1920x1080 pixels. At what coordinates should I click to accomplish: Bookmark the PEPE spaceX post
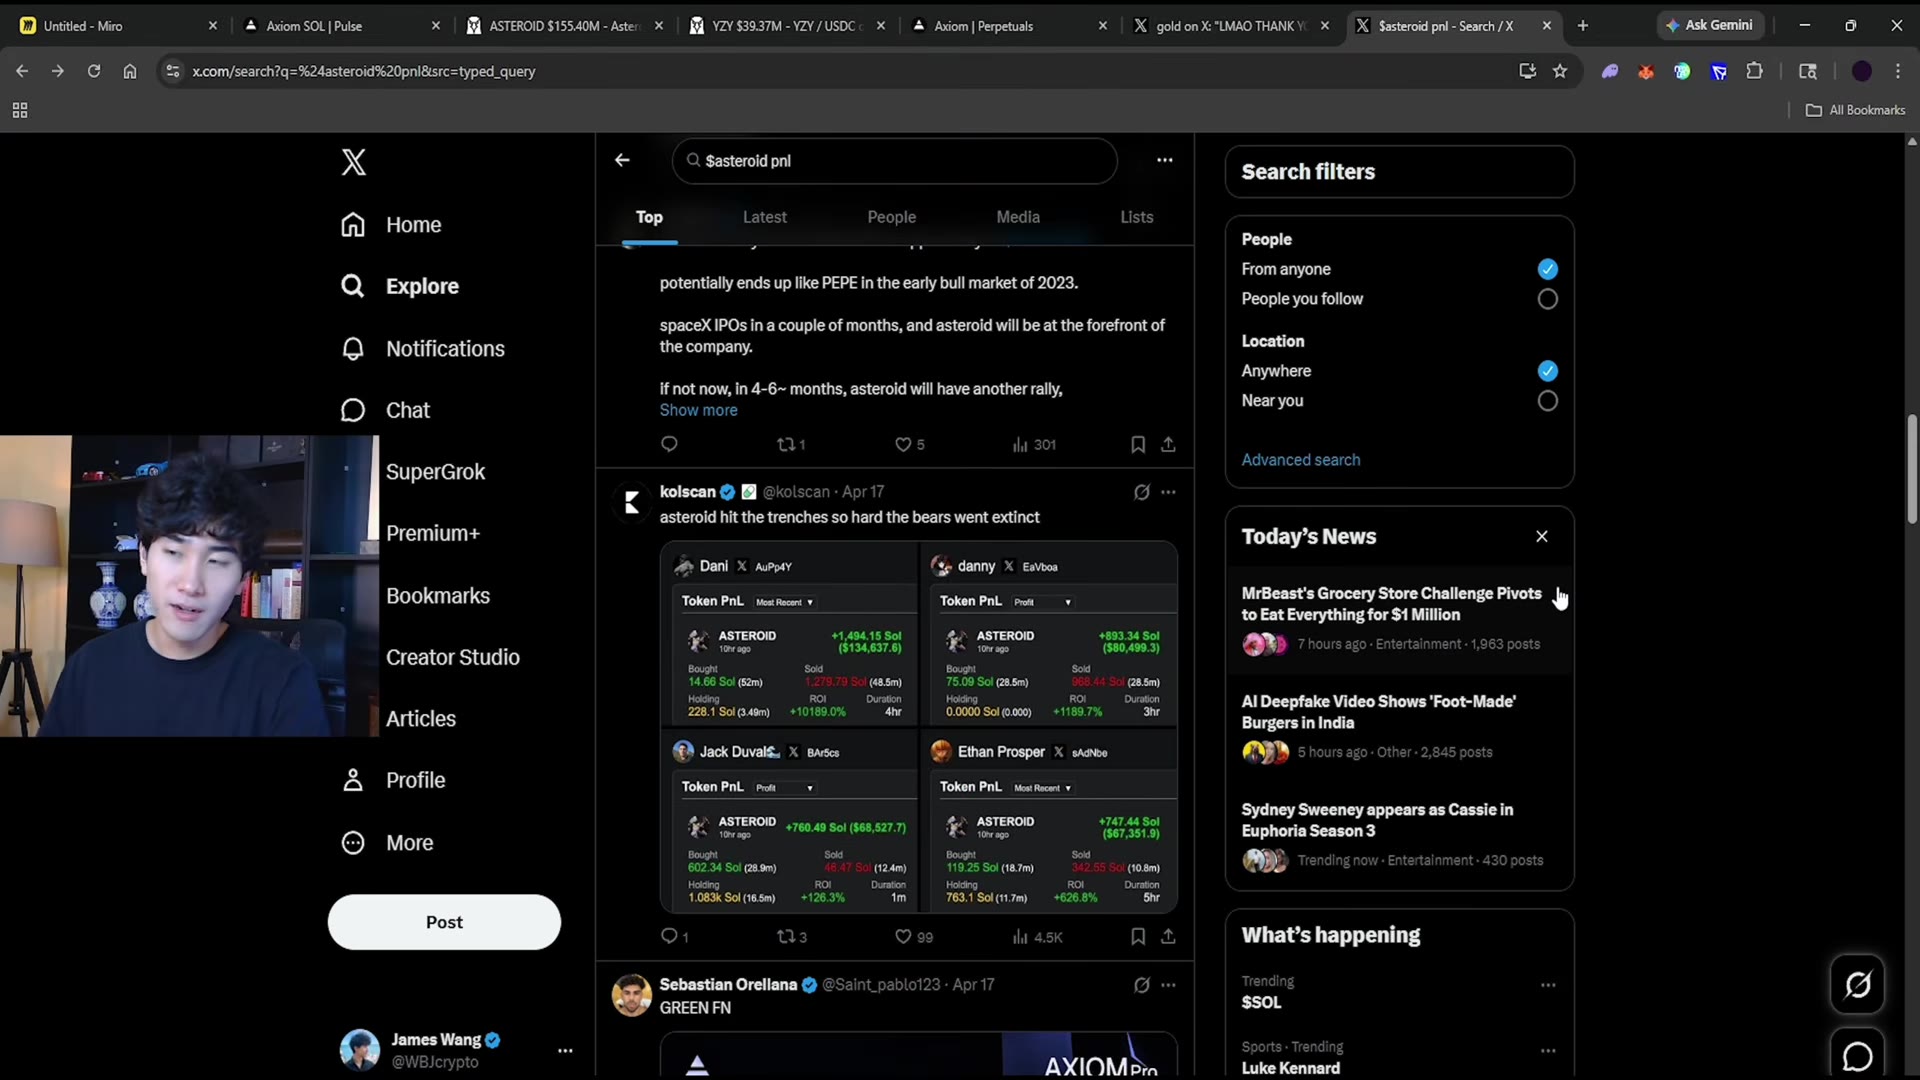pyautogui.click(x=1138, y=445)
